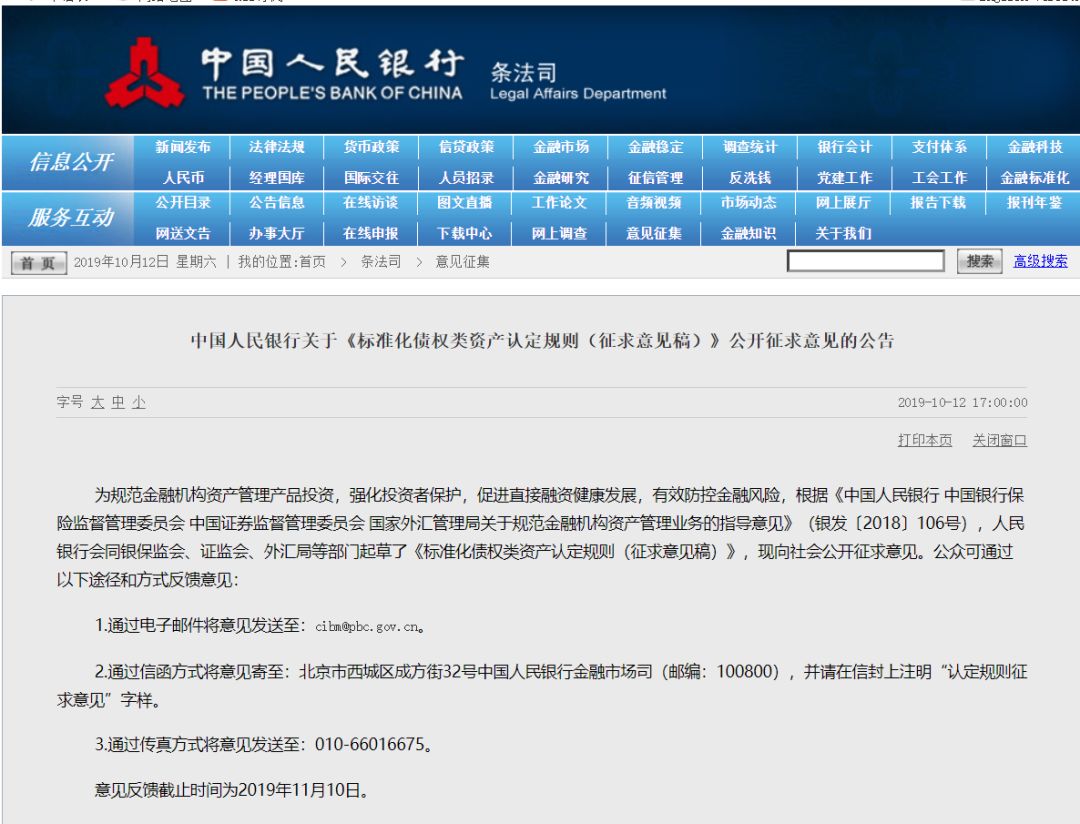The image size is (1080, 824).
Task: Open 公开目录 in service menu
Action: pyautogui.click(x=183, y=203)
